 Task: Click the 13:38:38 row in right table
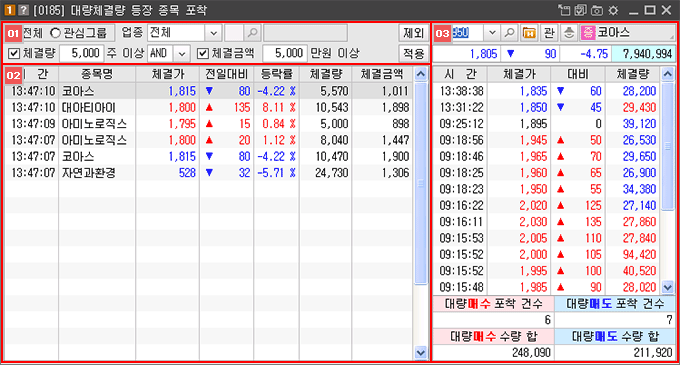pyautogui.click(x=547, y=91)
